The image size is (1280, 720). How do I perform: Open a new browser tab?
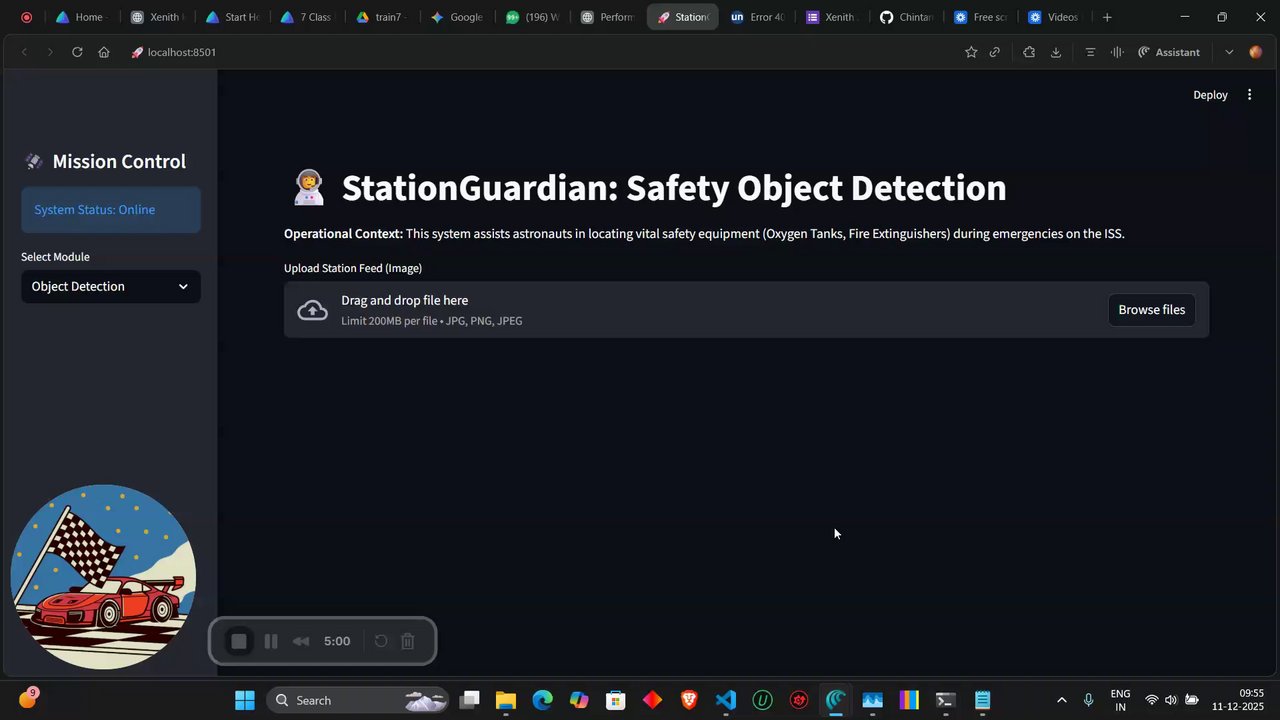point(1107,17)
